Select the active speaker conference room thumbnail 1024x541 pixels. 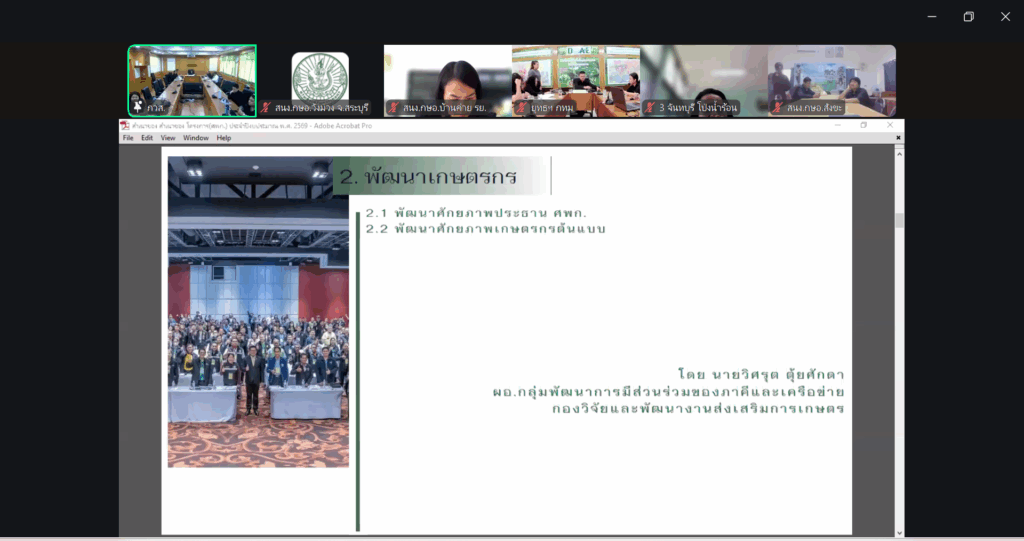pos(192,78)
